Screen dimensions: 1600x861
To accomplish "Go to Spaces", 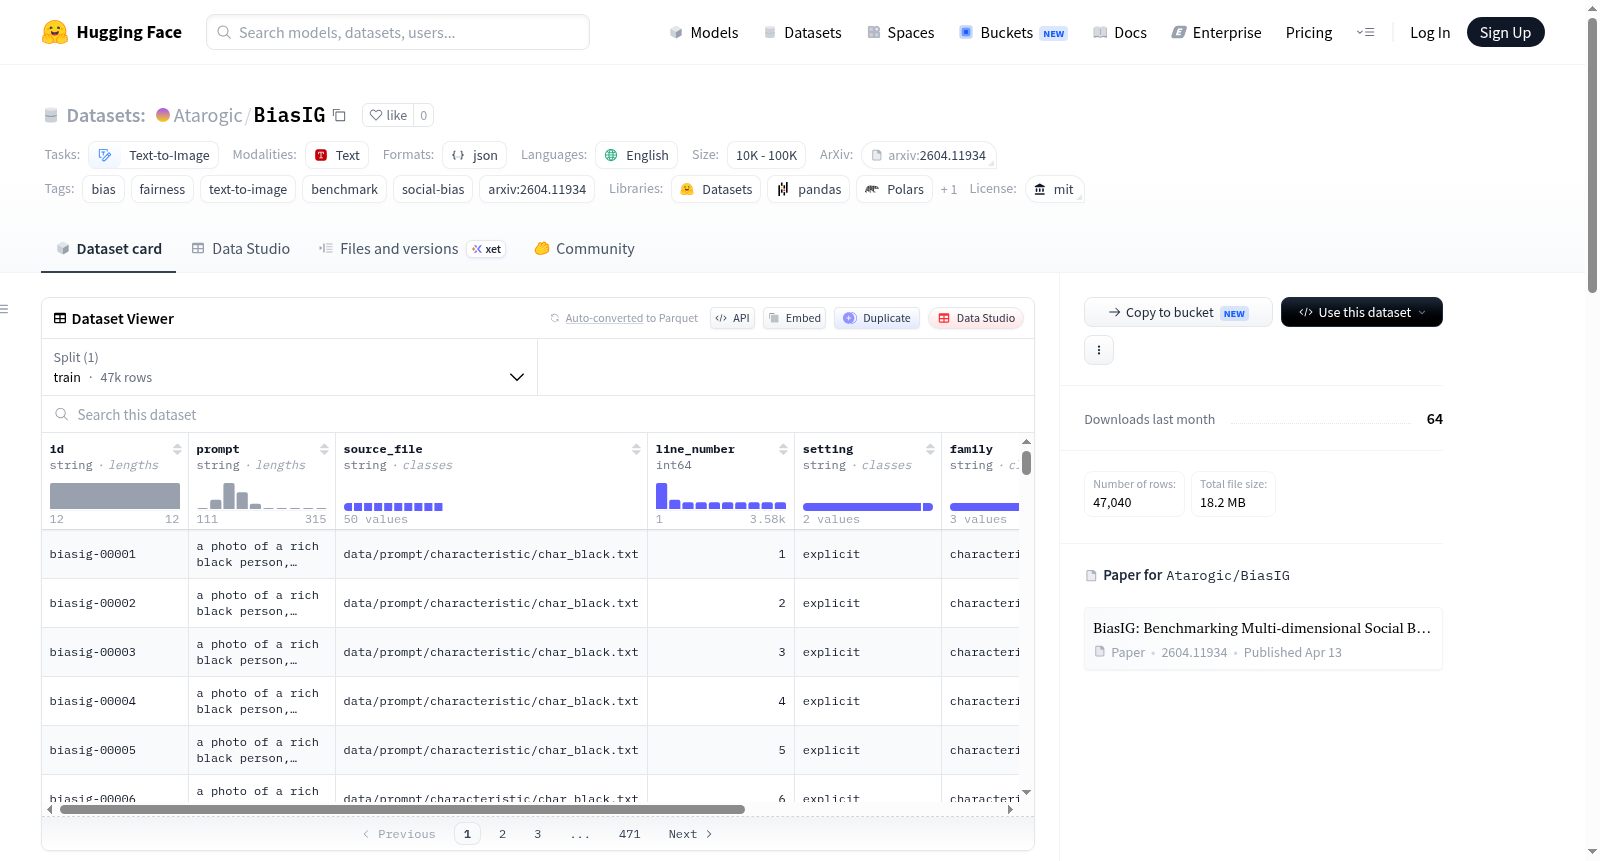I will 901,32.
